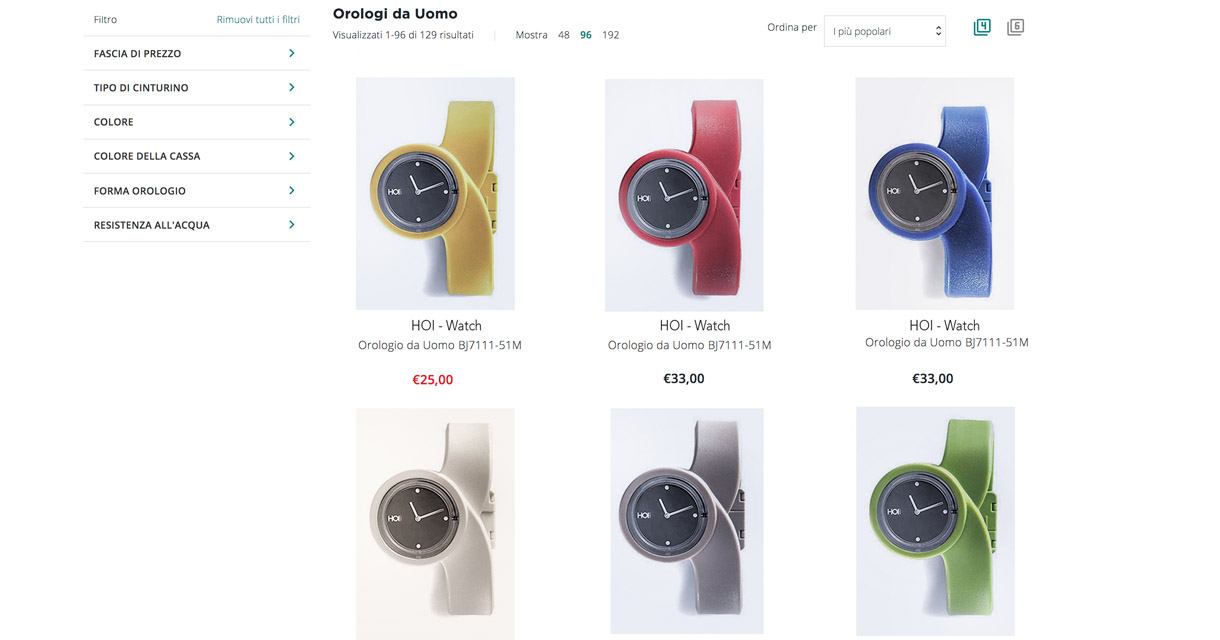Open the Ordina per sort dropdown
This screenshot has width=1220, height=640.
click(884, 32)
